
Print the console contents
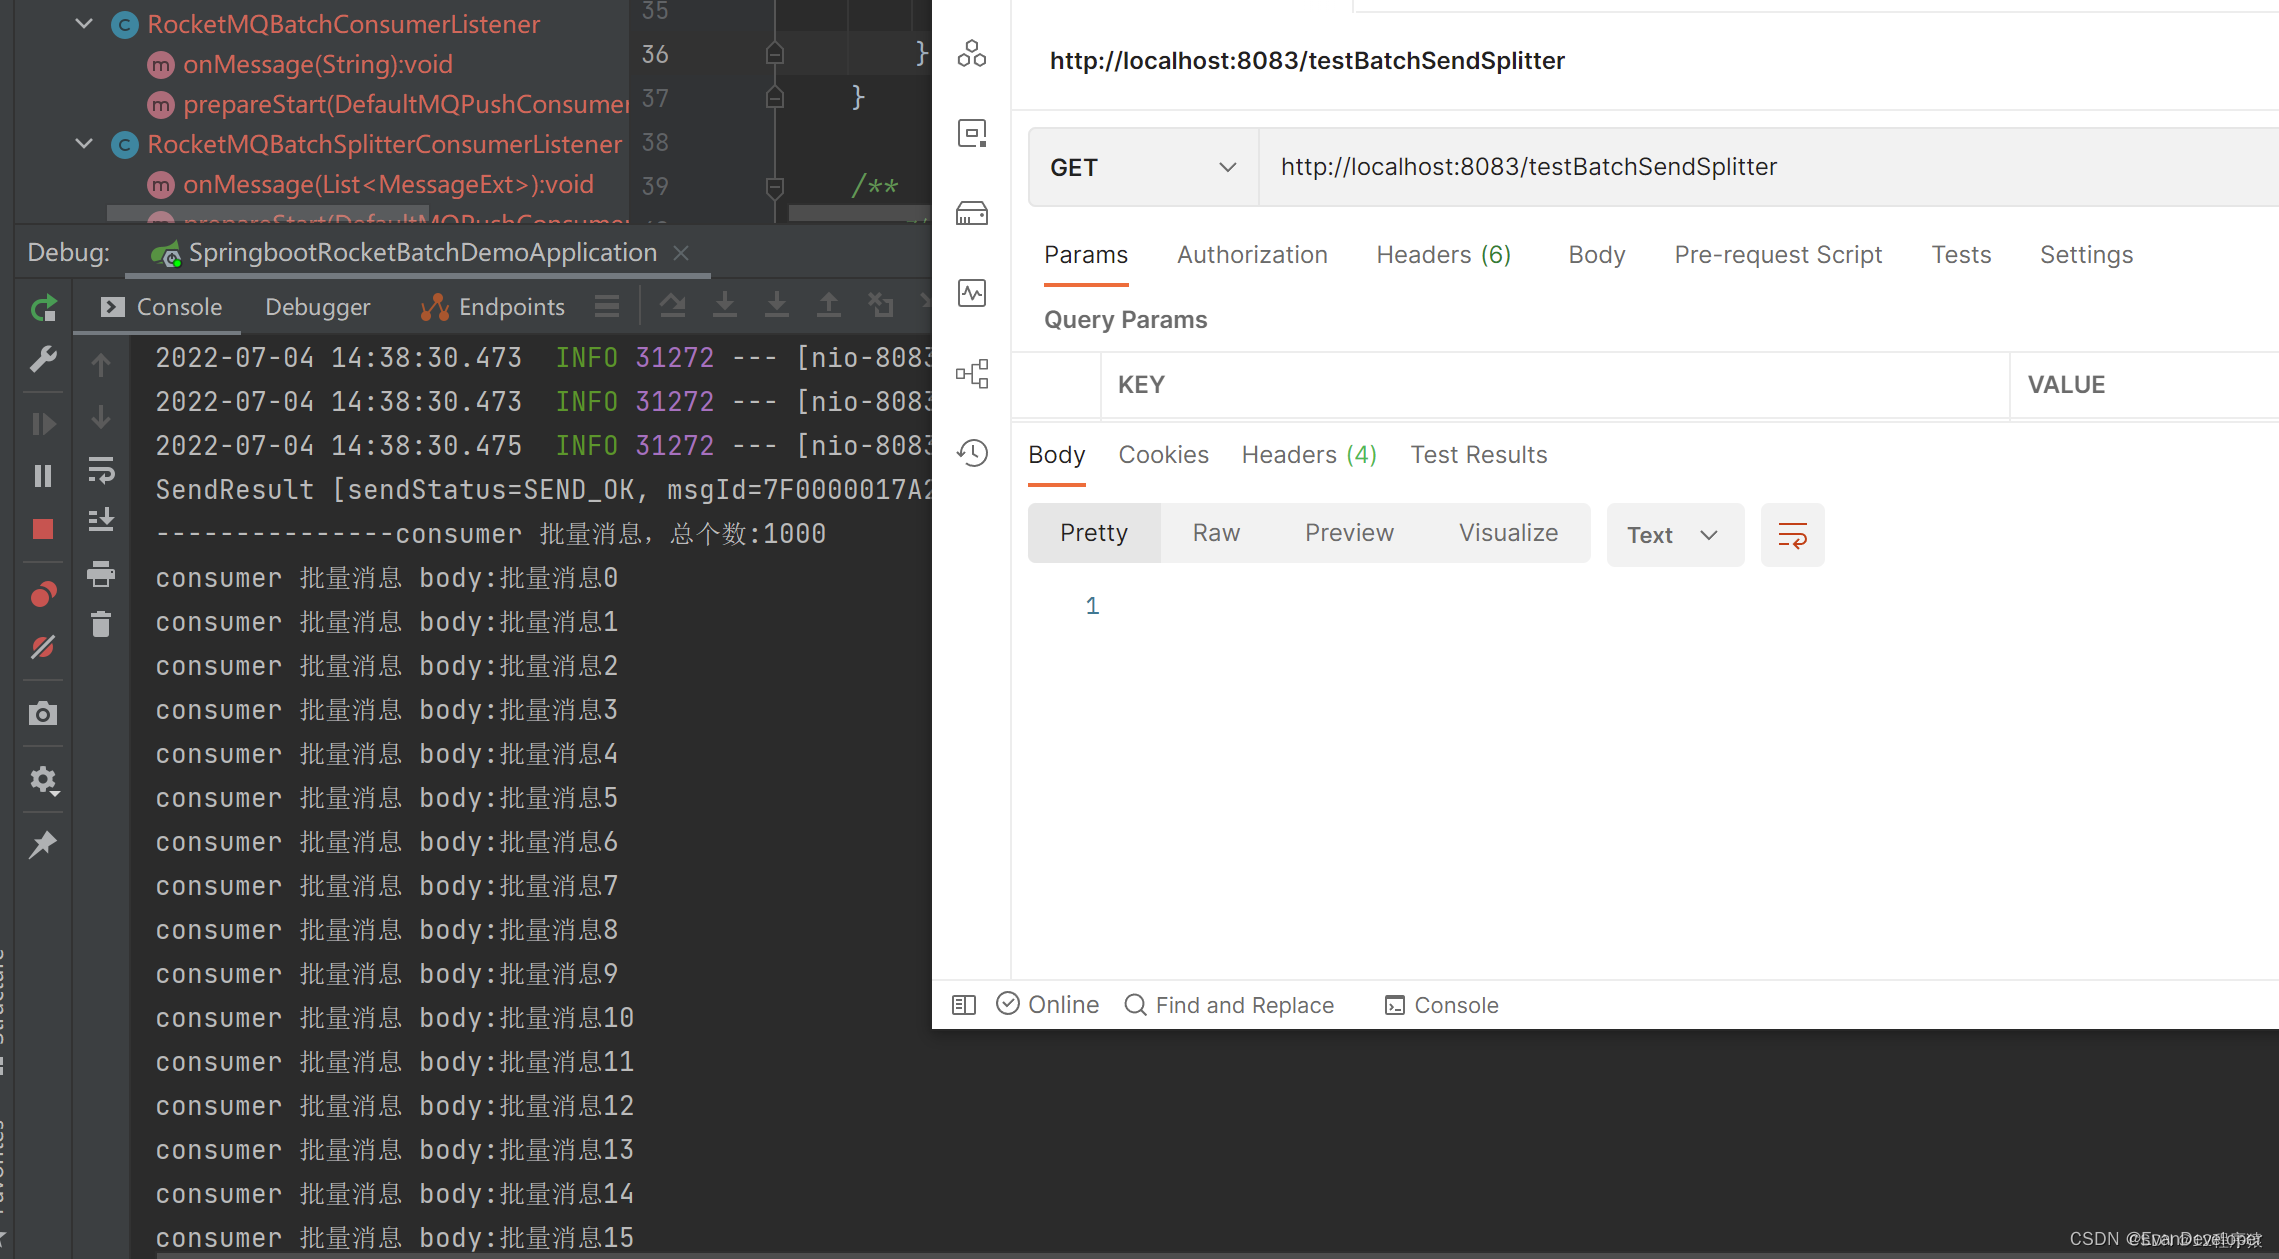click(x=101, y=573)
